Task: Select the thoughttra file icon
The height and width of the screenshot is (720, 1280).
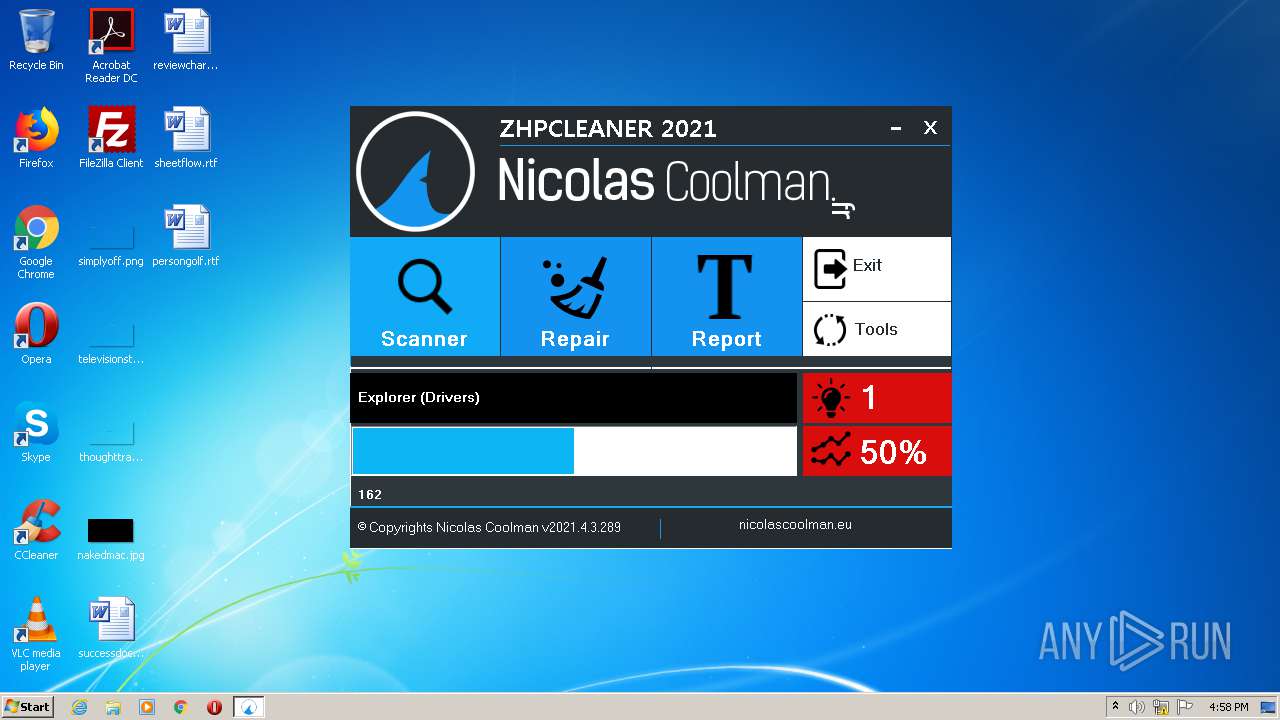Action: tap(111, 438)
